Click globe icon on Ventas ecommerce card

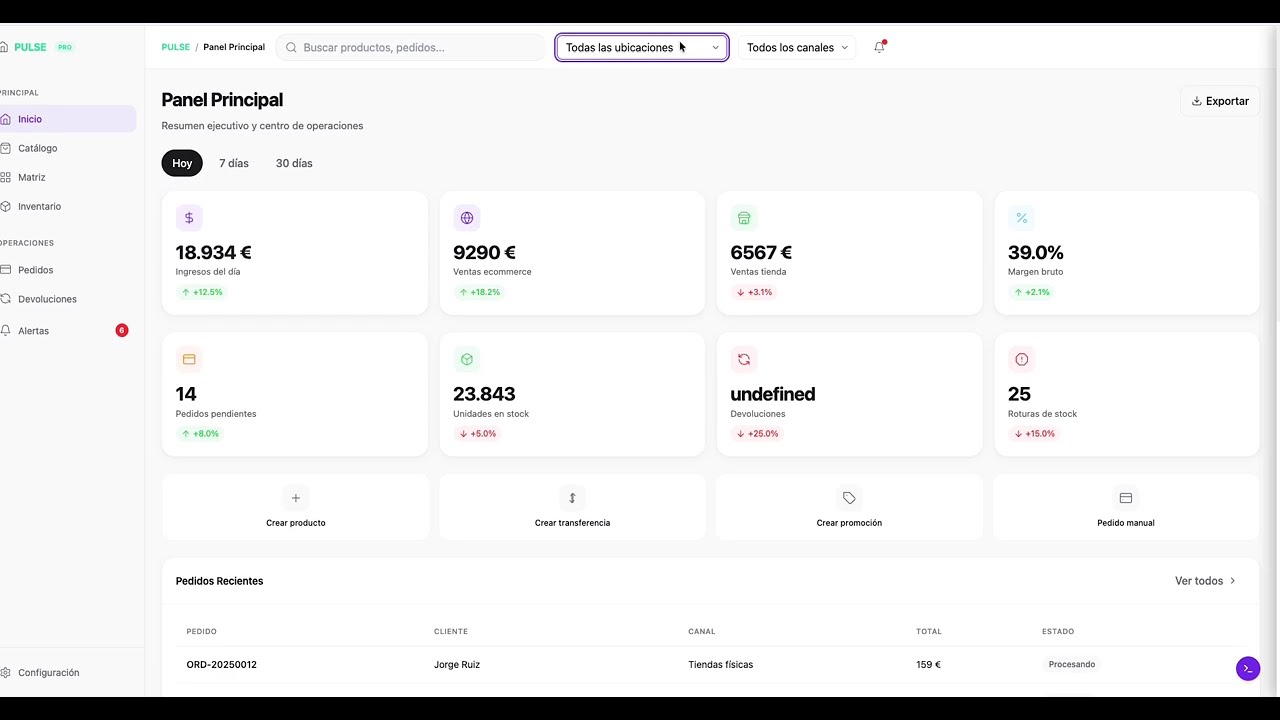point(466,218)
